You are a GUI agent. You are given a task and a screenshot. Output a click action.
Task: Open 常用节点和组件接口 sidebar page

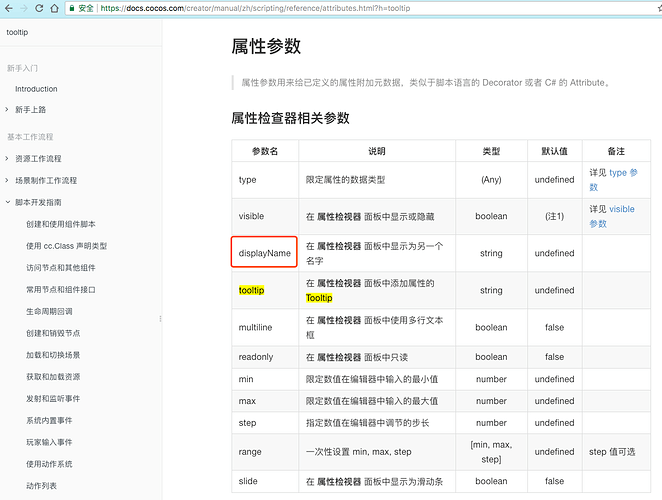pos(61,290)
